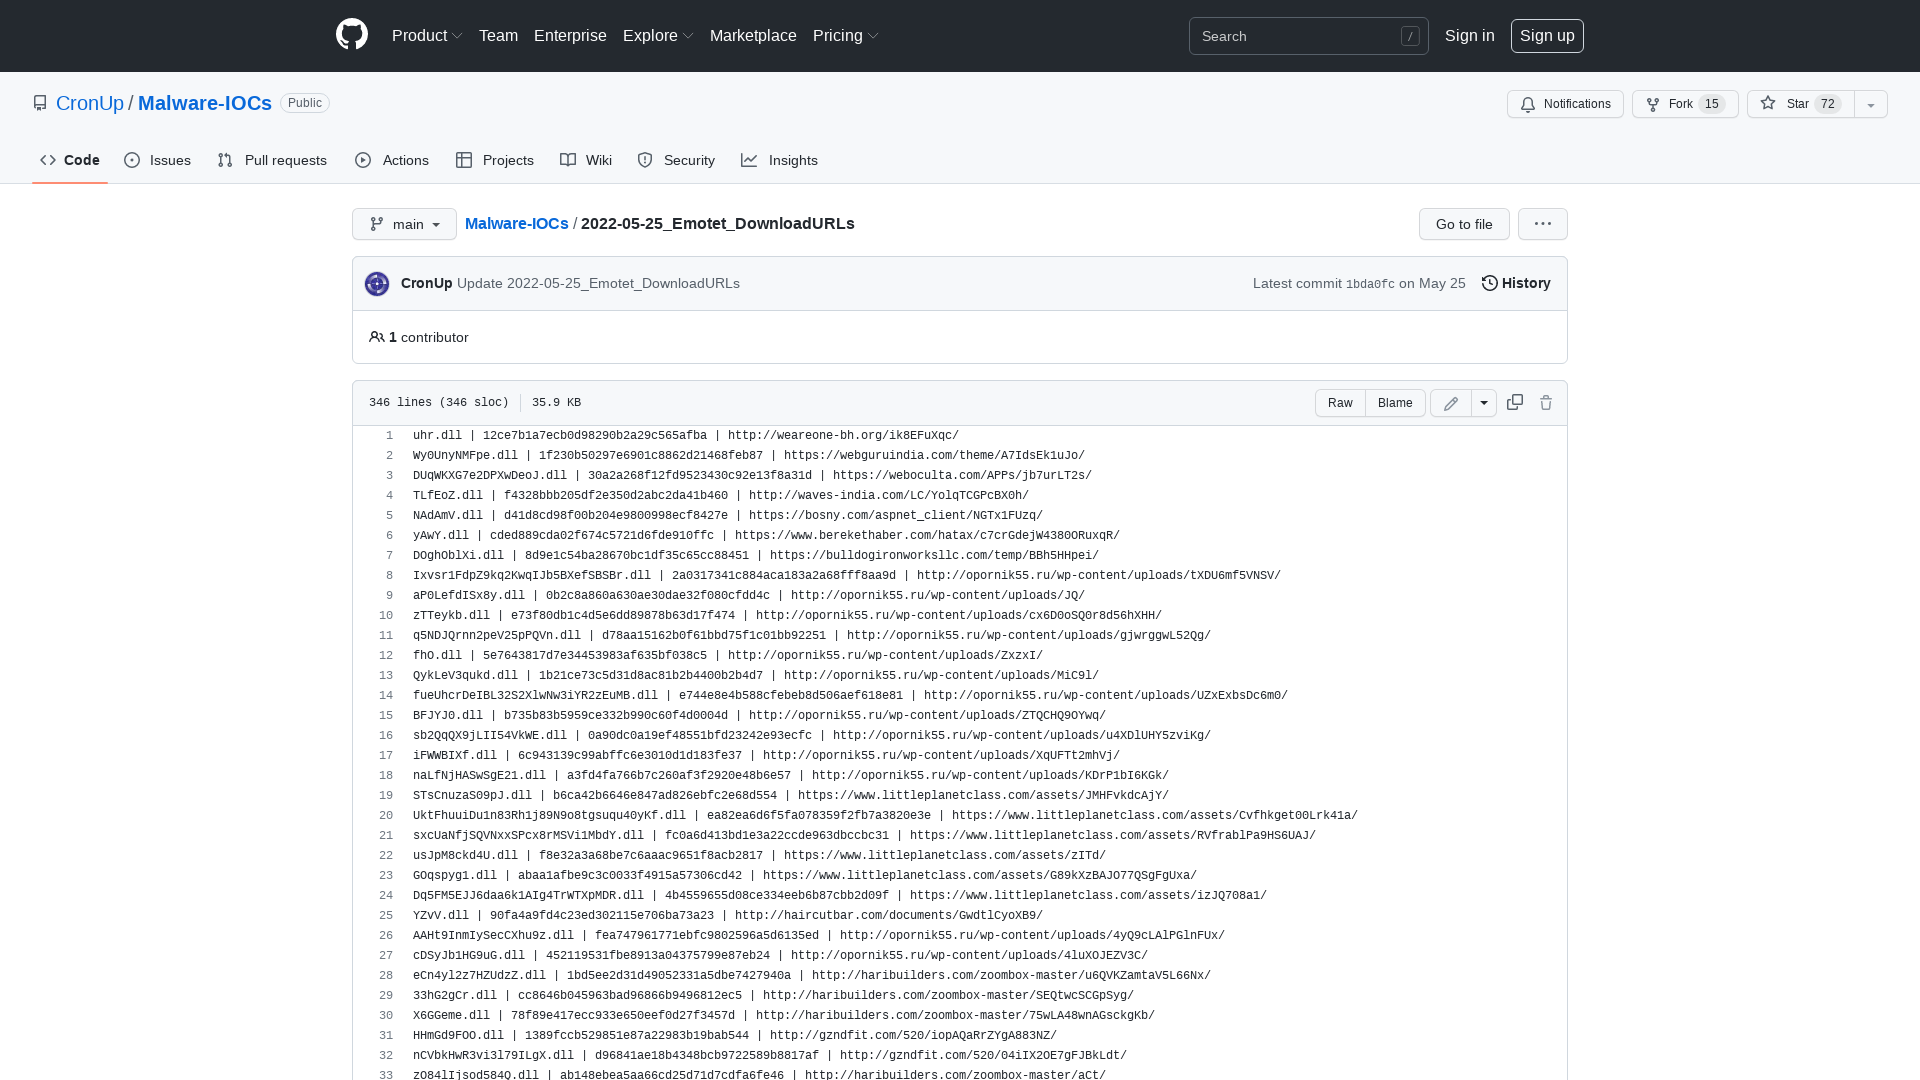Click the line starting with yAwY.dll

766,535
